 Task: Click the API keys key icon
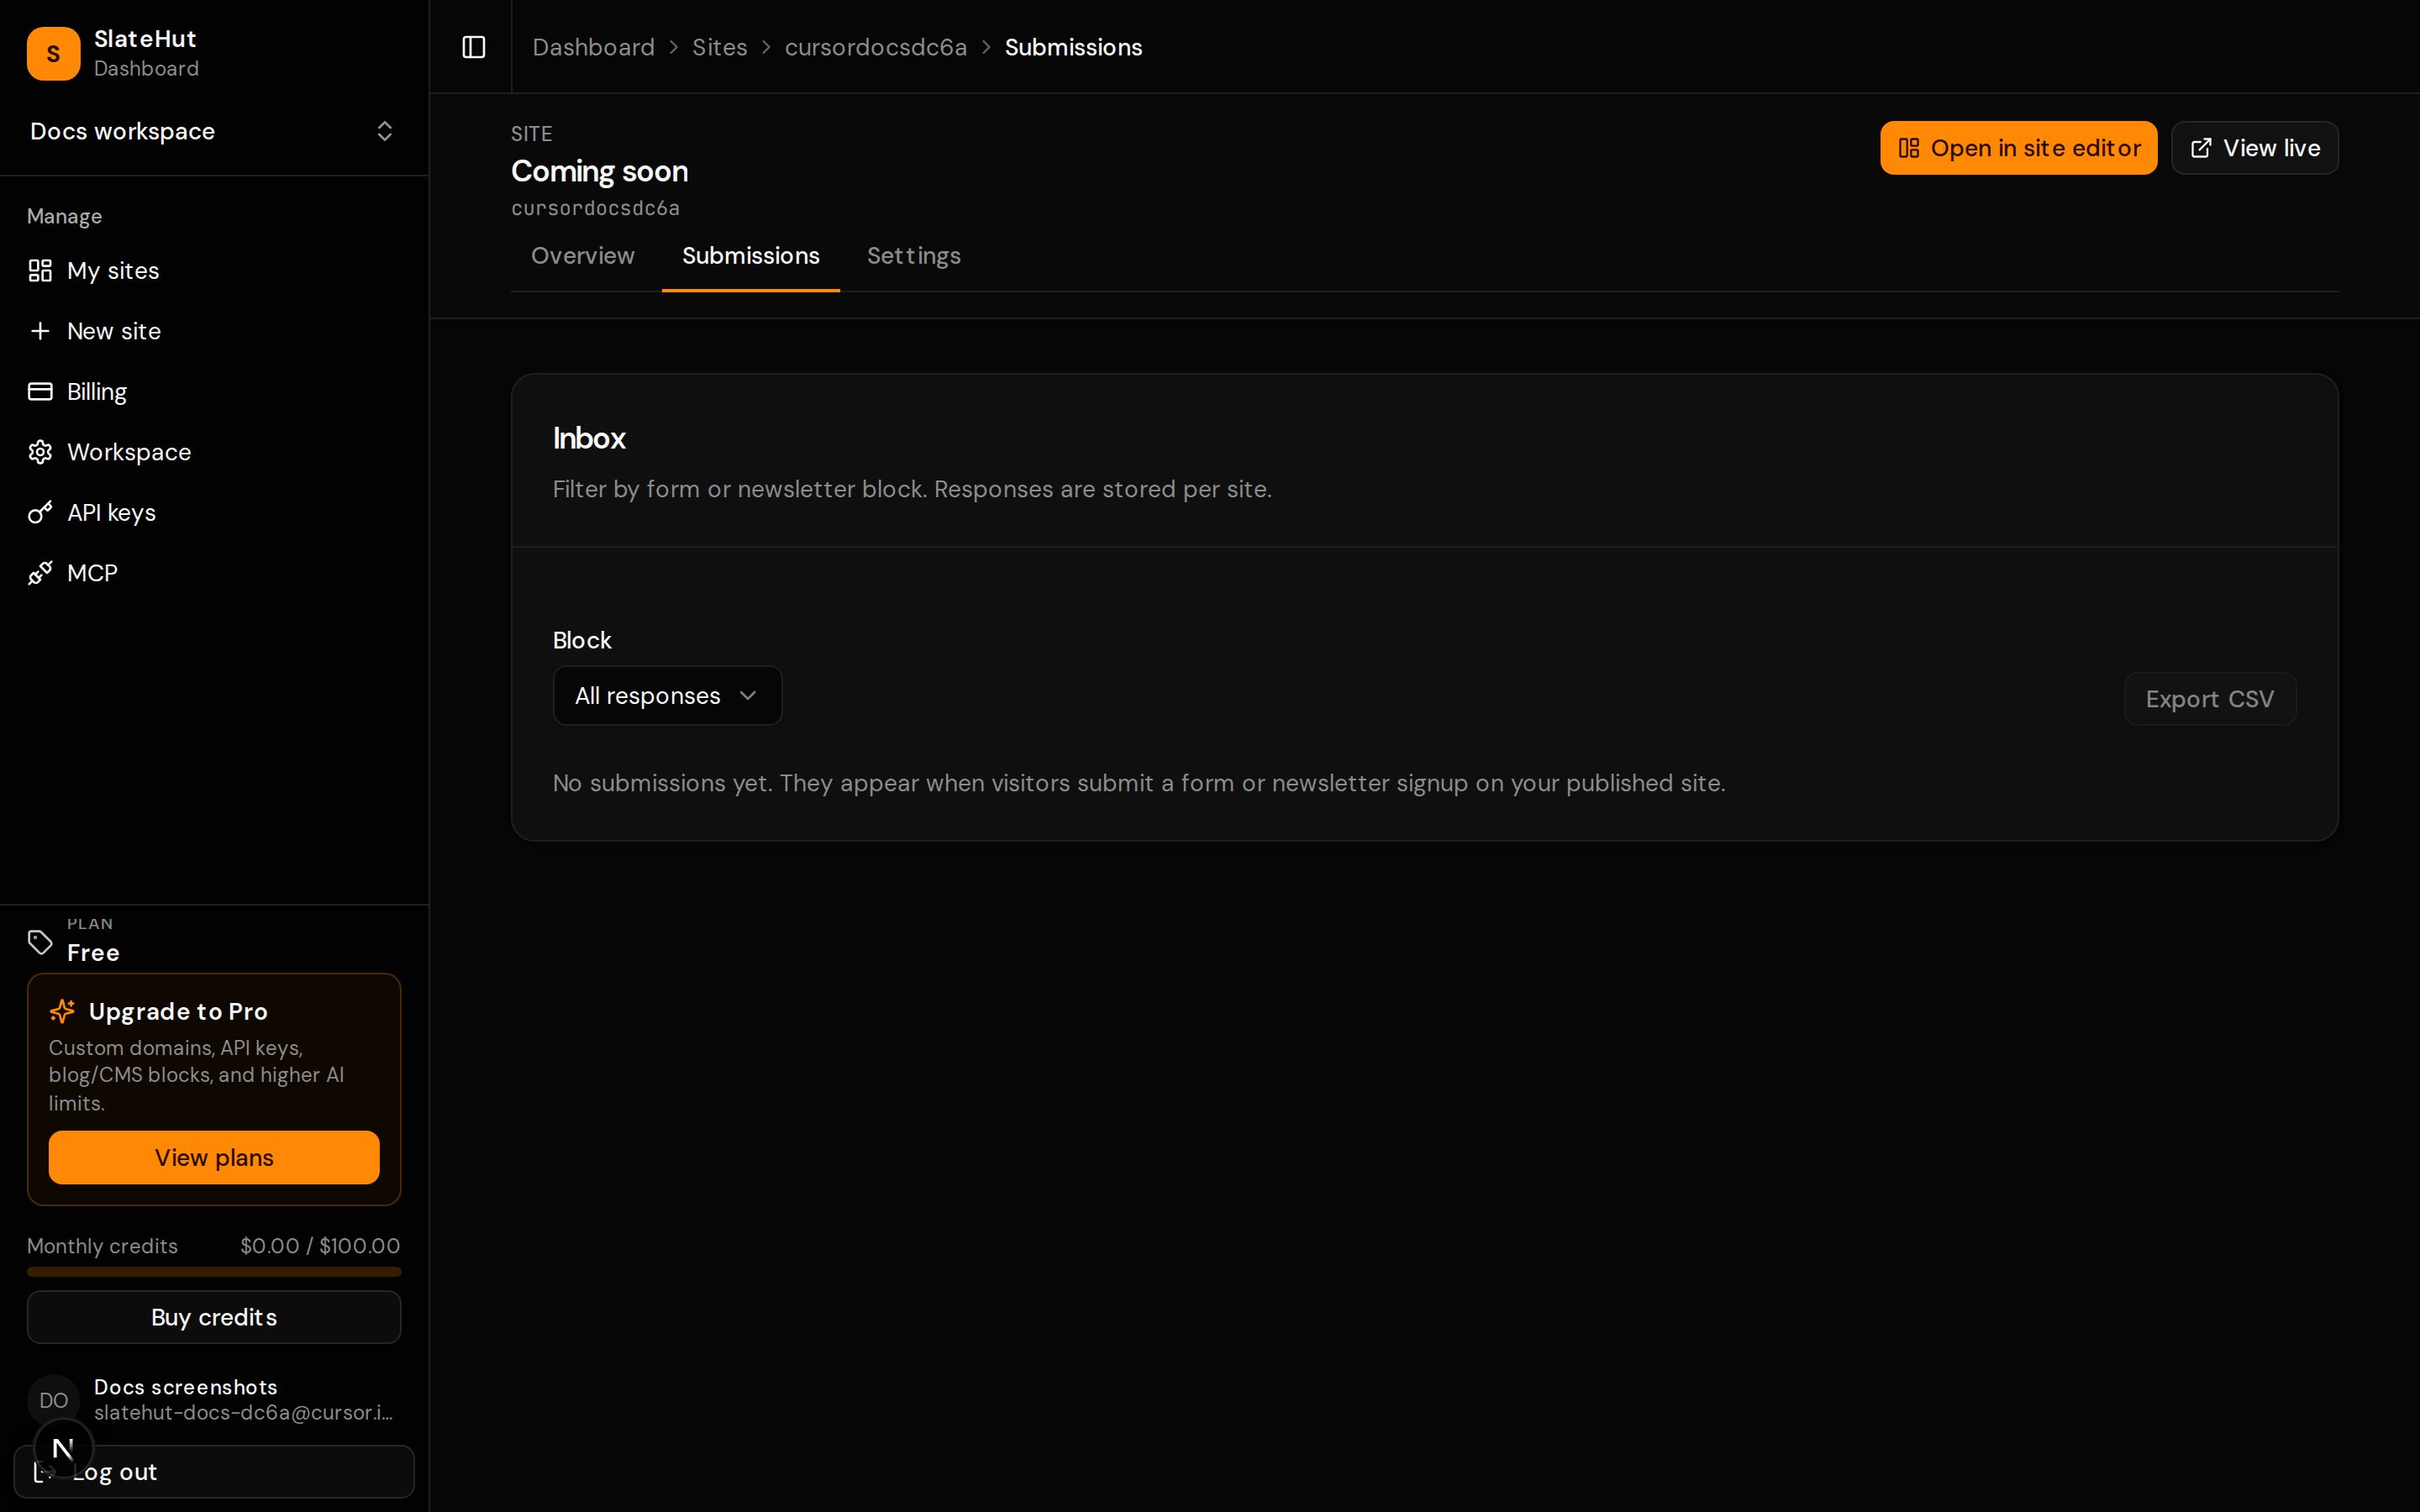[x=40, y=512]
